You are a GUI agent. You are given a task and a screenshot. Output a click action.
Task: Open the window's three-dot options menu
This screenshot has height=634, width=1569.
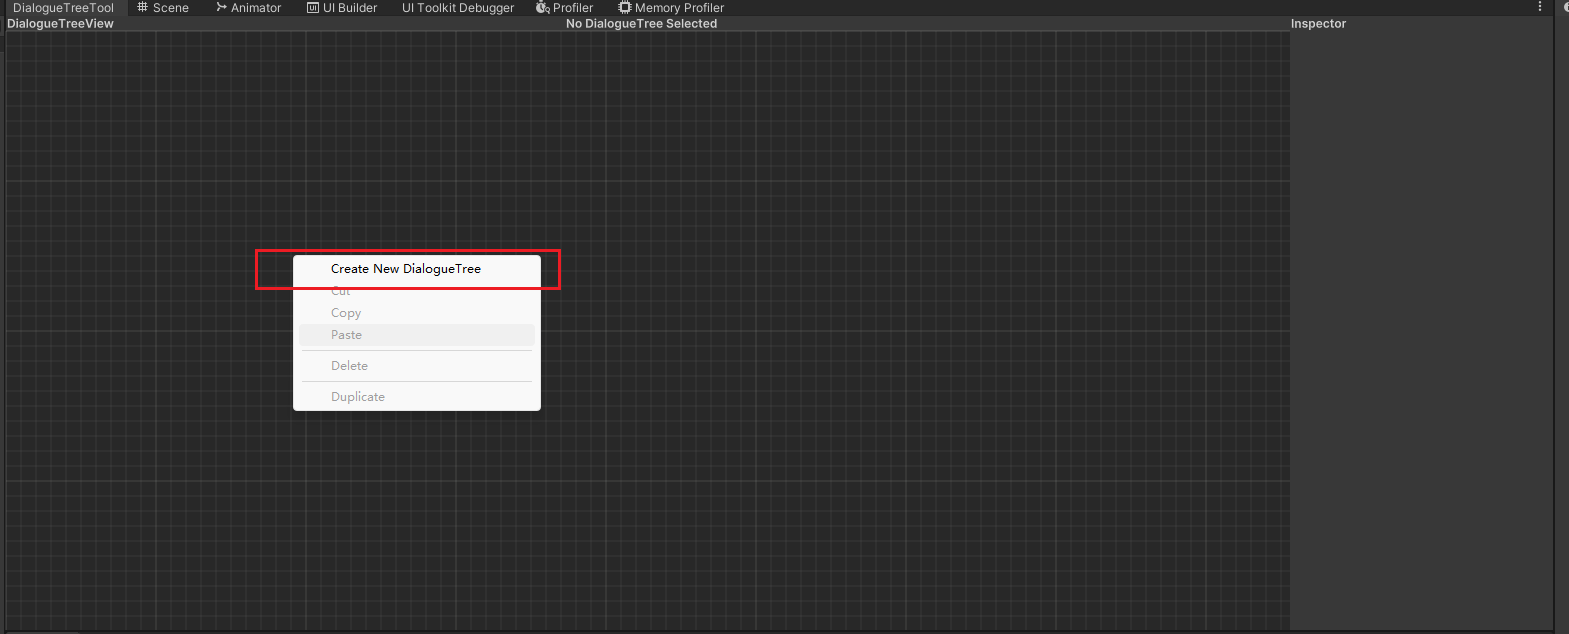(1540, 7)
